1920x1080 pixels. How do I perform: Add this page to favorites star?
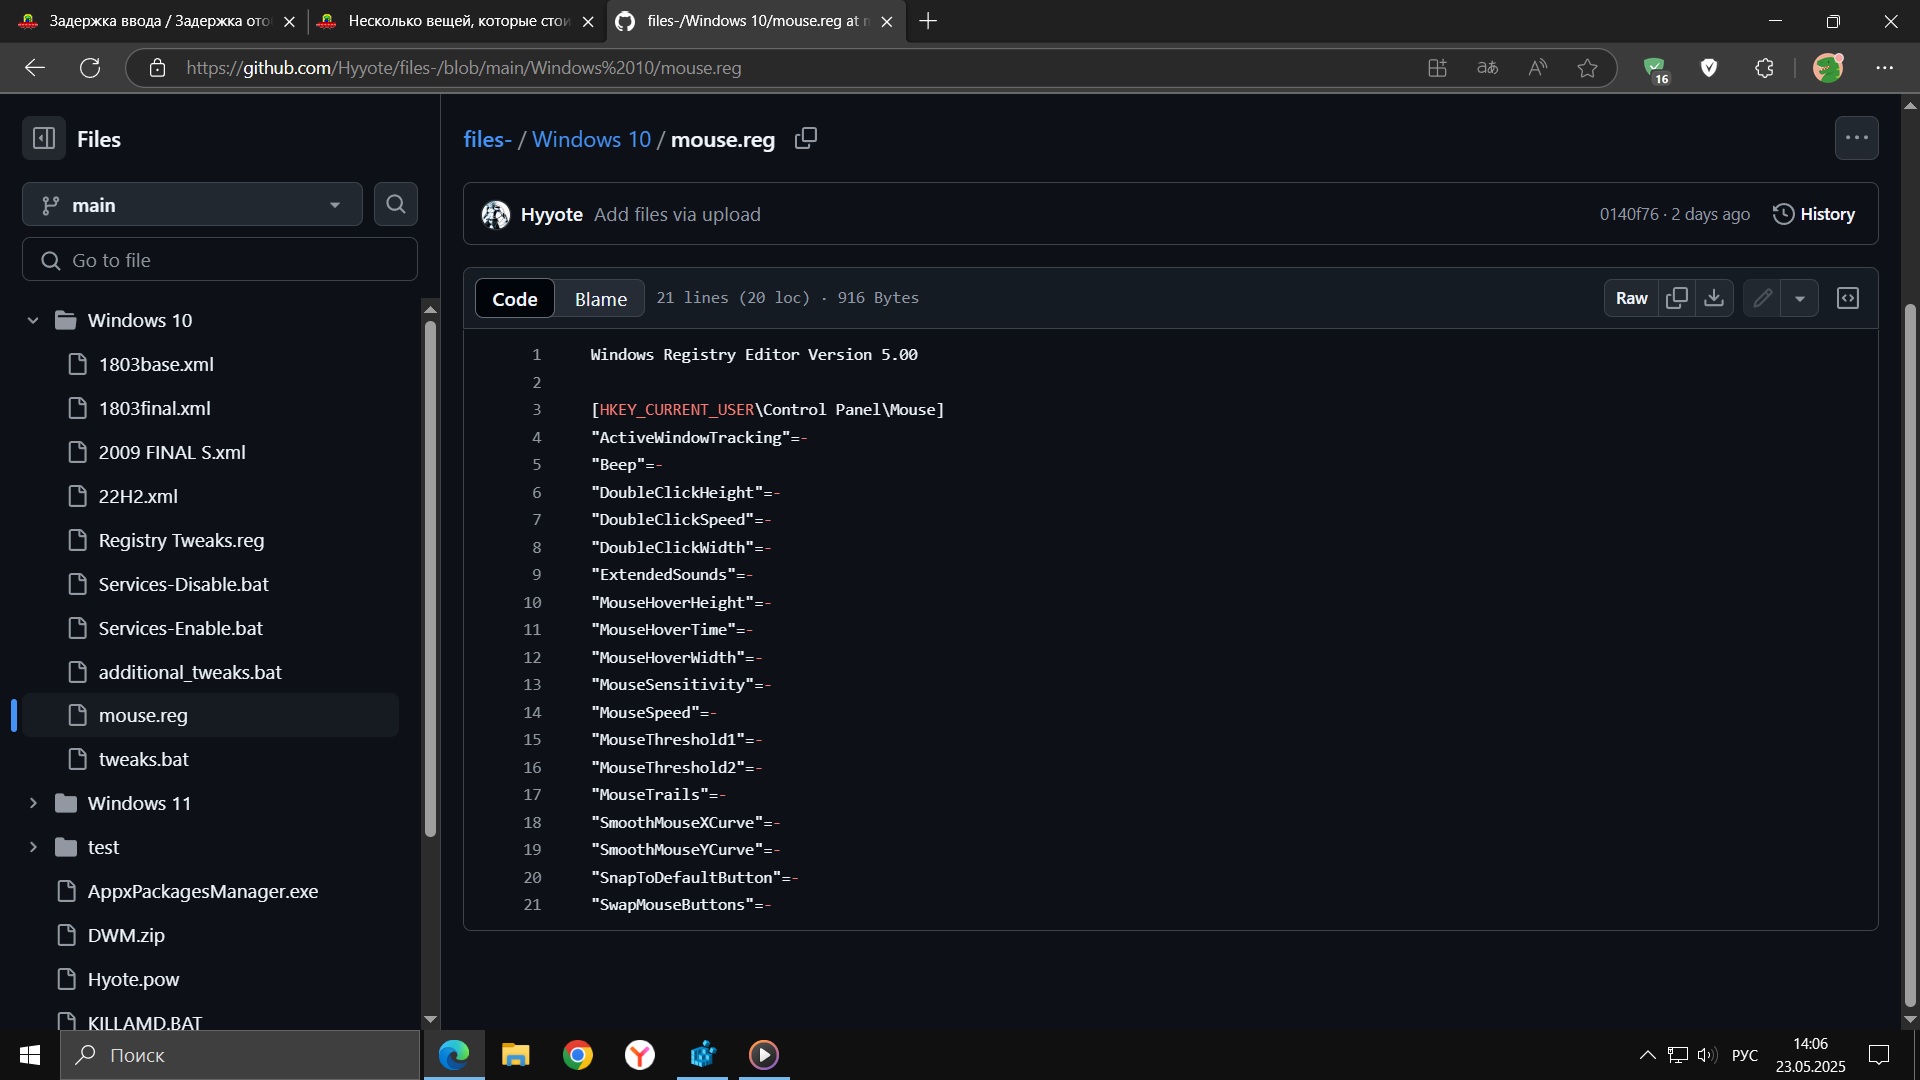point(1587,68)
